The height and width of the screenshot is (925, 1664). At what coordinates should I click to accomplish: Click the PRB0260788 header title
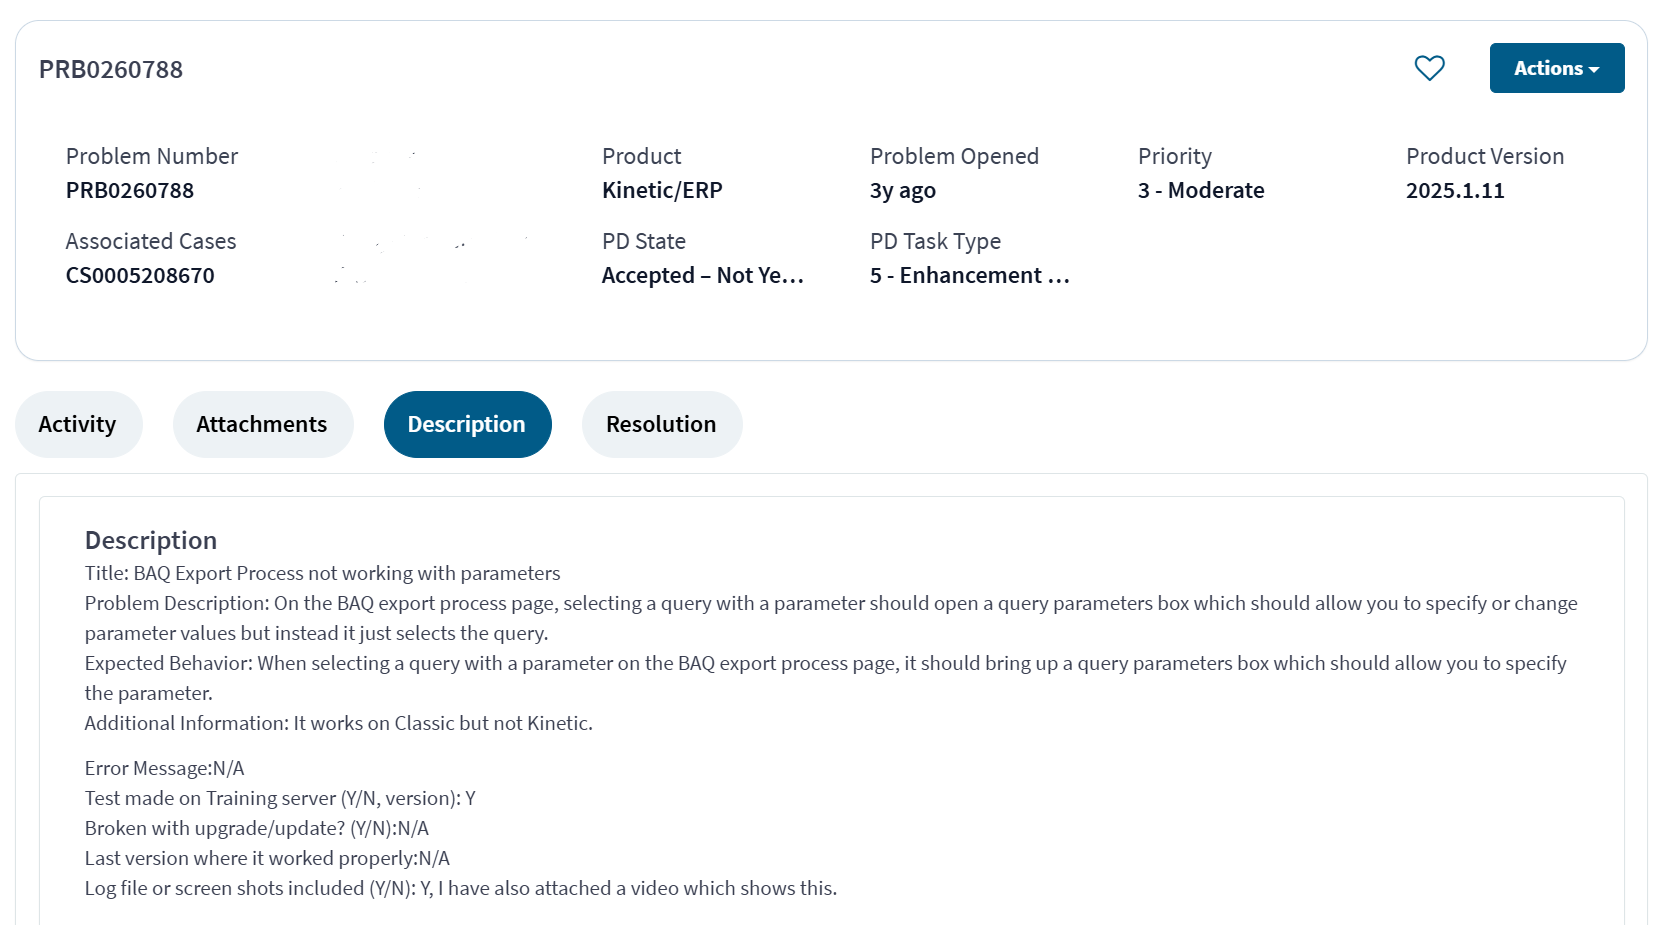111,69
